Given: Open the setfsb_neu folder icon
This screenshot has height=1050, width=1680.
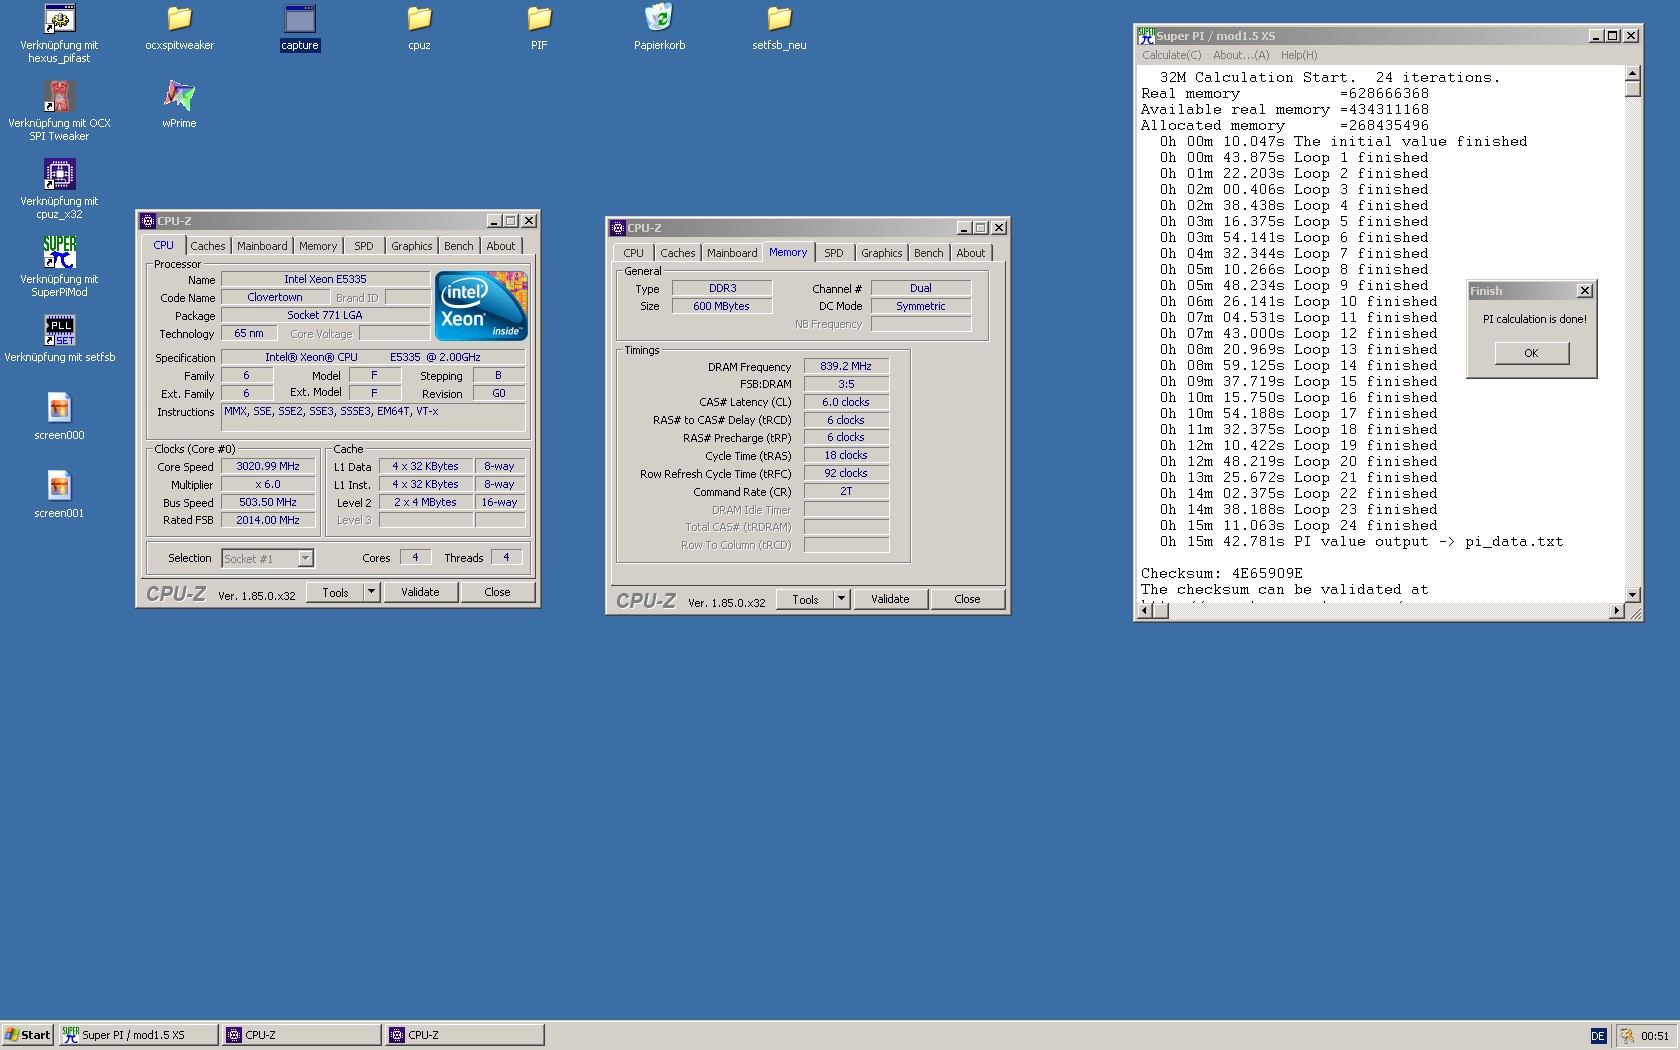Looking at the screenshot, I should pyautogui.click(x=779, y=18).
